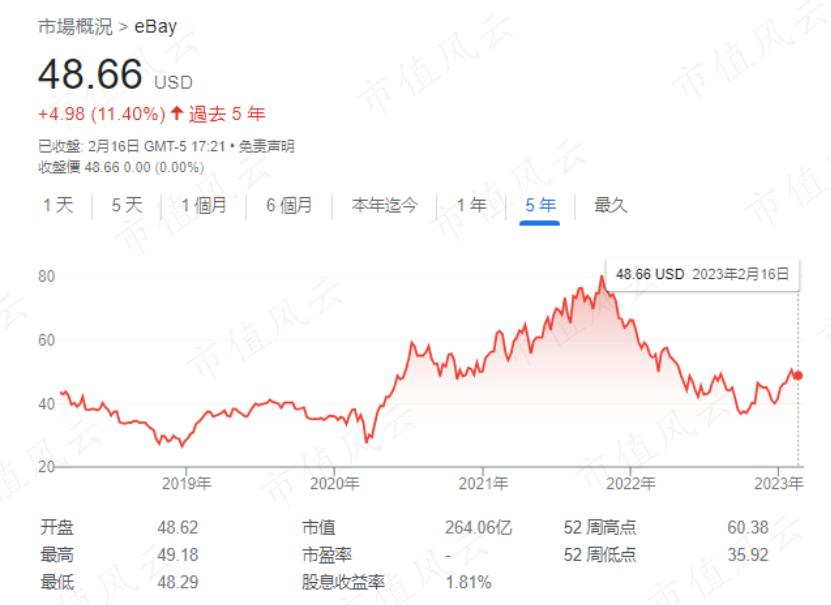Click the 2023年 axis label
This screenshot has width=831, height=605.
coord(779,483)
